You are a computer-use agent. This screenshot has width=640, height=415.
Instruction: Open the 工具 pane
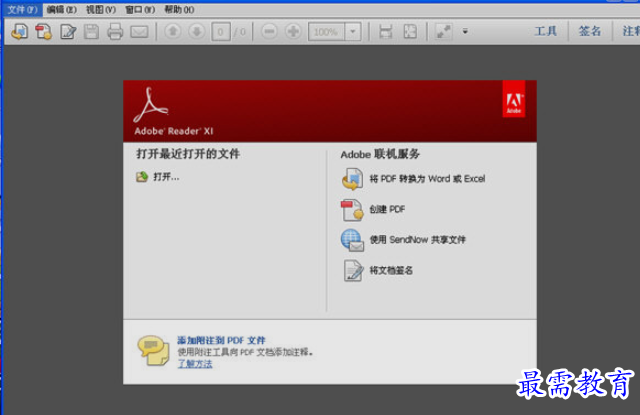coord(546,31)
